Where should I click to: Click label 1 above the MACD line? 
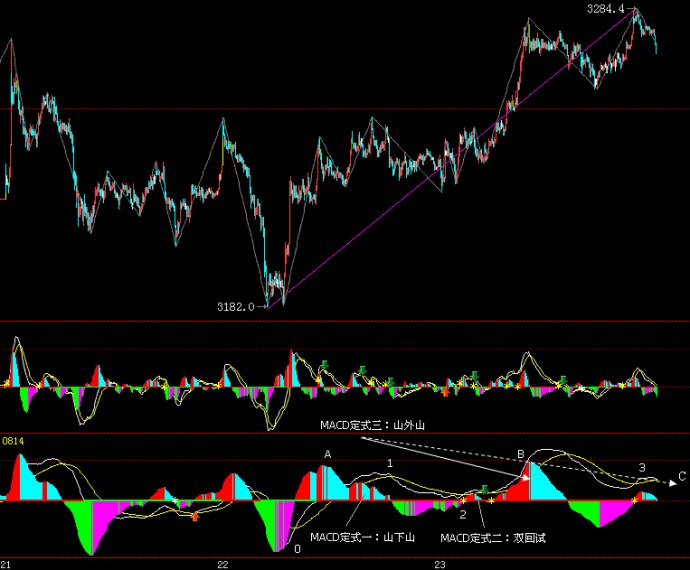click(389, 463)
